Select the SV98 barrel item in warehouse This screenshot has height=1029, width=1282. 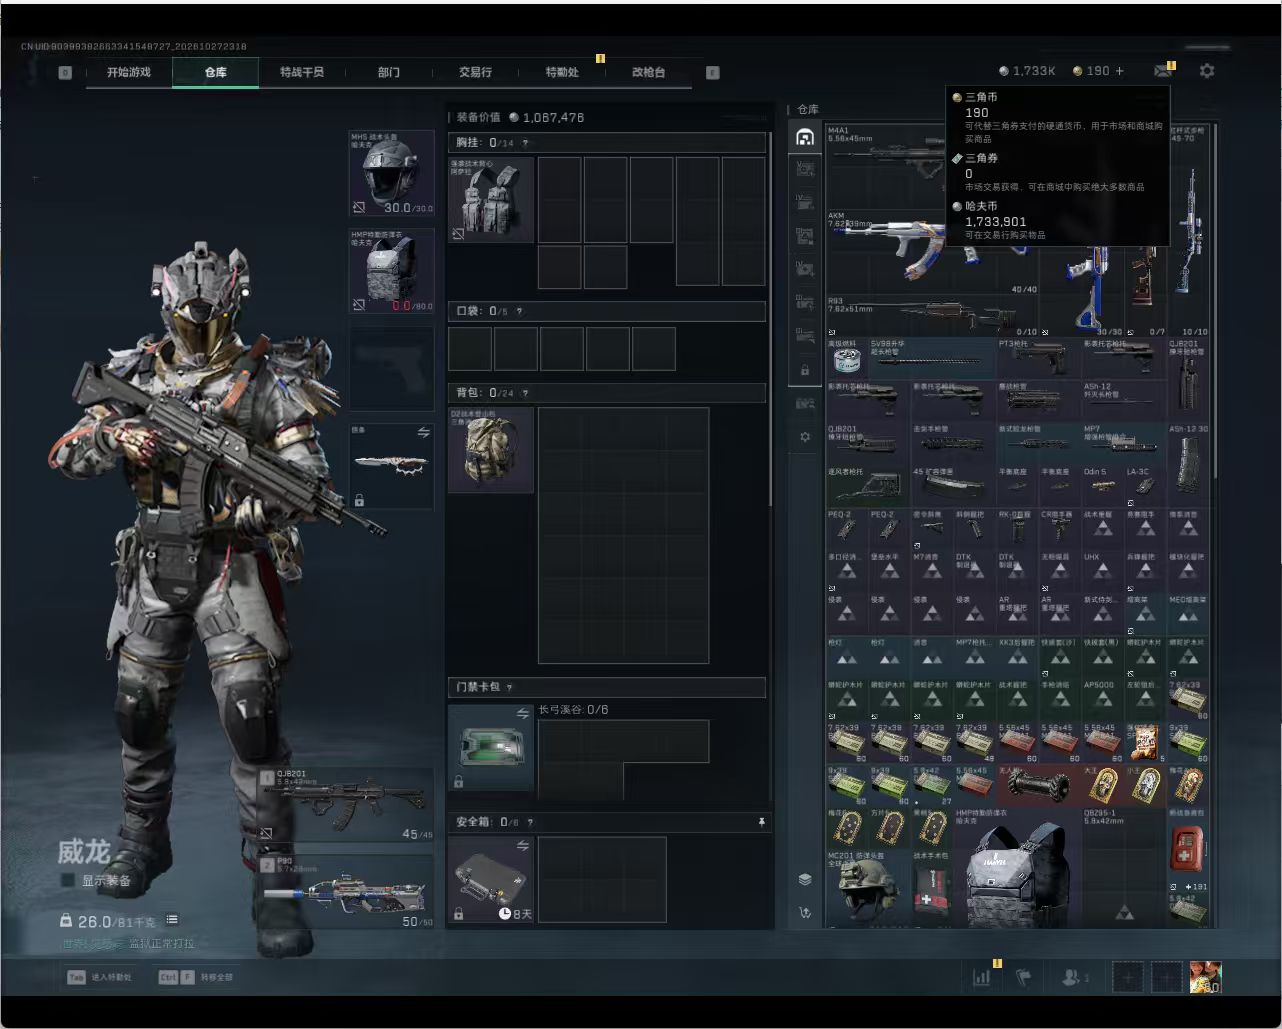[x=932, y=358]
